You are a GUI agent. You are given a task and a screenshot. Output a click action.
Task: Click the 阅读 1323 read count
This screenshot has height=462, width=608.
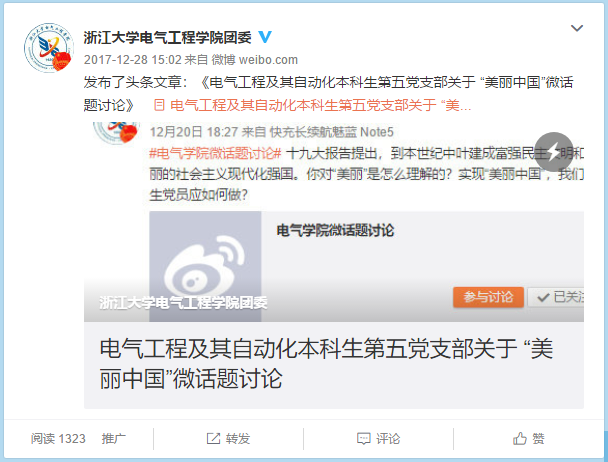58,439
